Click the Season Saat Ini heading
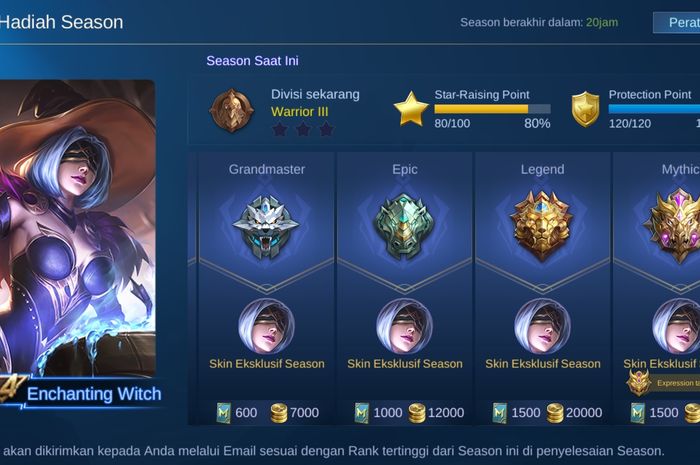 click(x=252, y=61)
